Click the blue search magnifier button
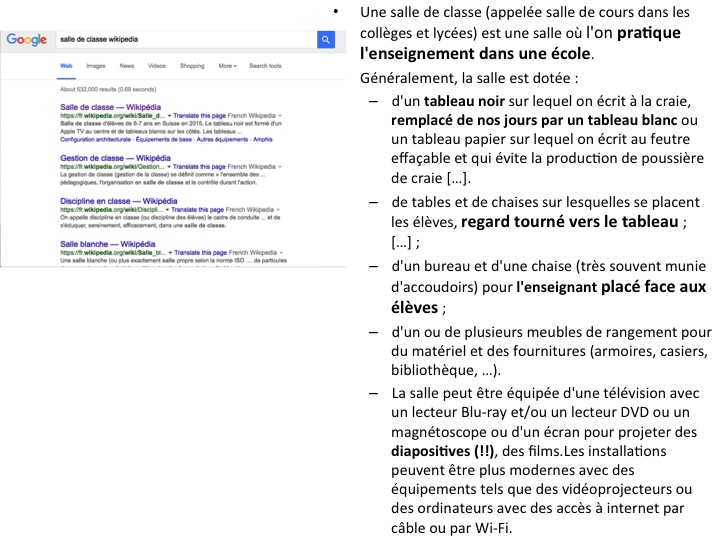Viewport: 720px width, 540px height. point(326,39)
